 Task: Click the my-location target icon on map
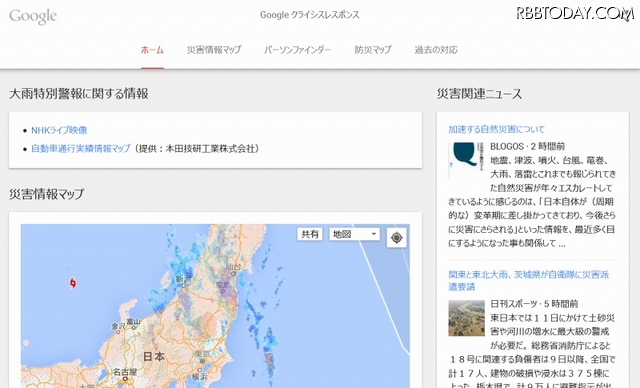396,237
